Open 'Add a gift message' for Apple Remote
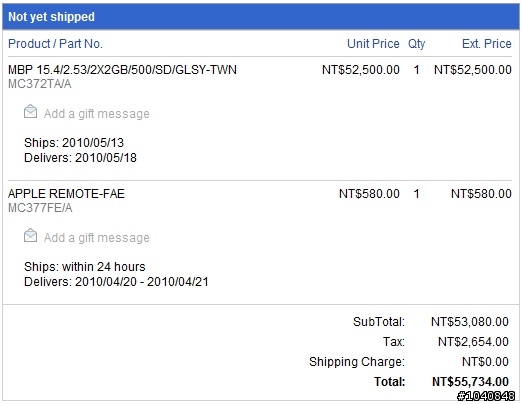 pos(97,238)
